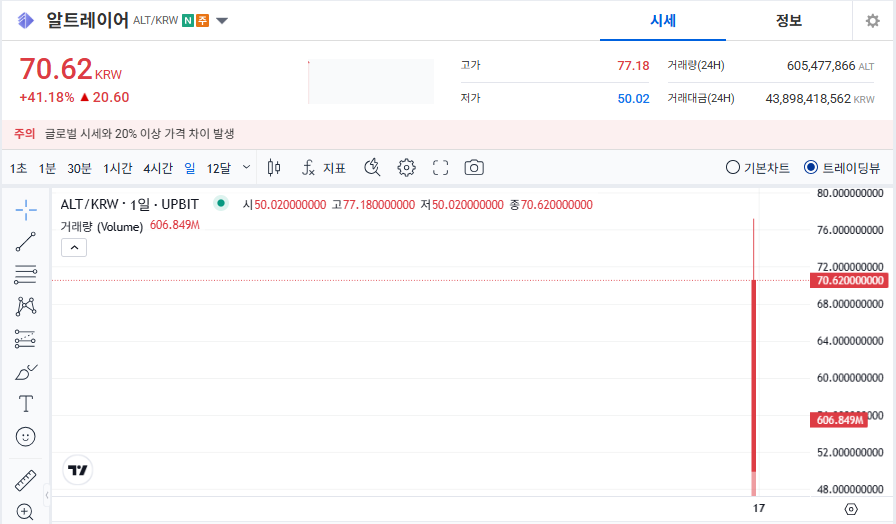Toggle fullscreen chart mode
This screenshot has height=524, width=896.
coord(441,168)
